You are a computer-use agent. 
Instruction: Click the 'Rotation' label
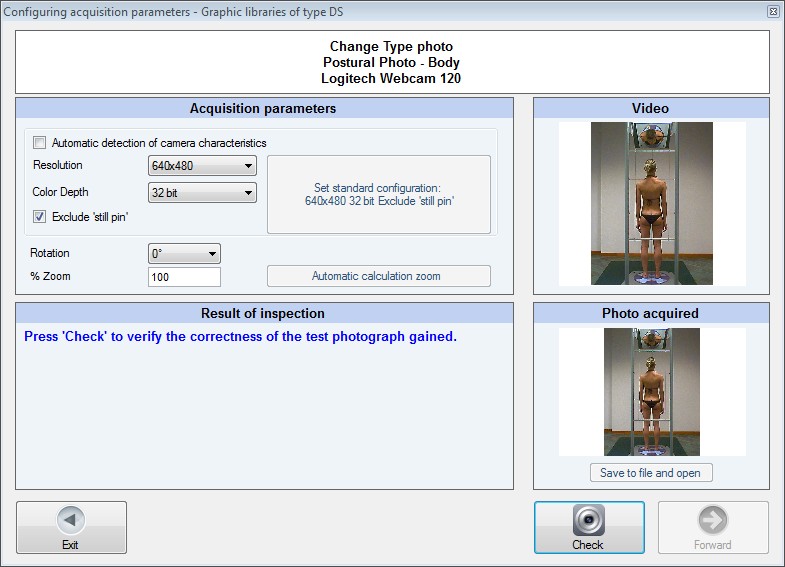pos(50,253)
